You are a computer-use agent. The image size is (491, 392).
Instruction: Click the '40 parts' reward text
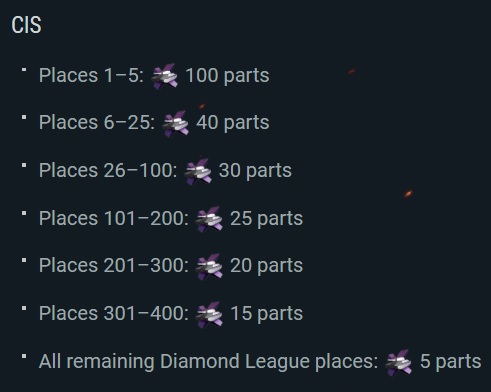click(x=233, y=122)
